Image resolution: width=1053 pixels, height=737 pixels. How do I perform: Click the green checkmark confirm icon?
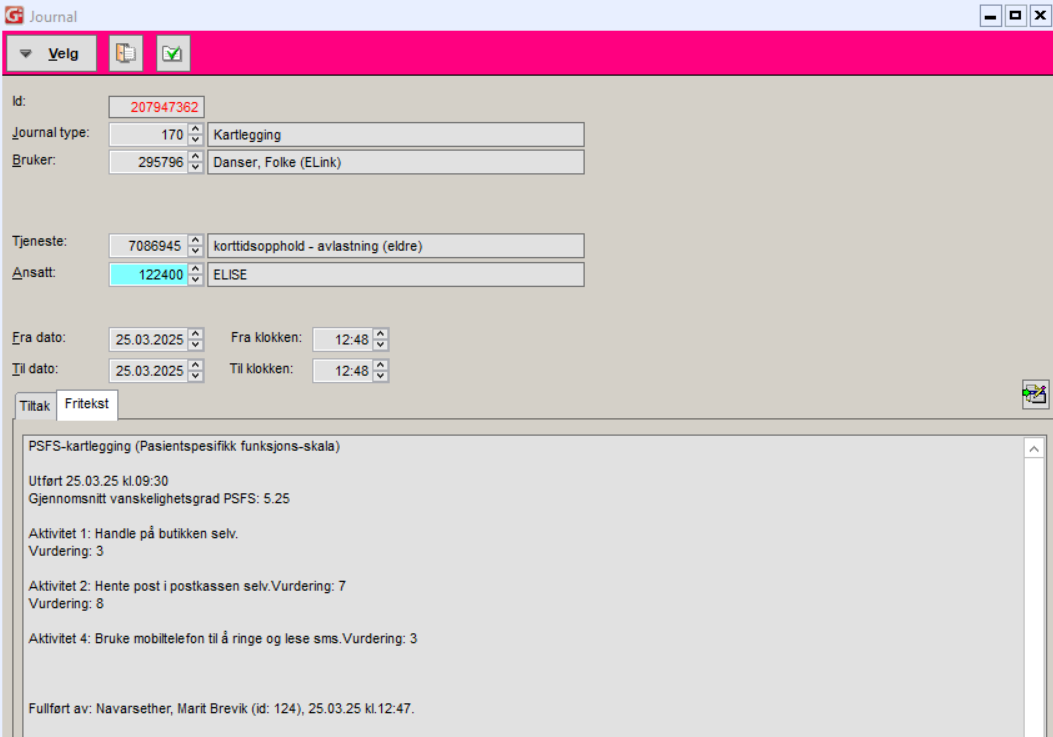click(x=173, y=54)
